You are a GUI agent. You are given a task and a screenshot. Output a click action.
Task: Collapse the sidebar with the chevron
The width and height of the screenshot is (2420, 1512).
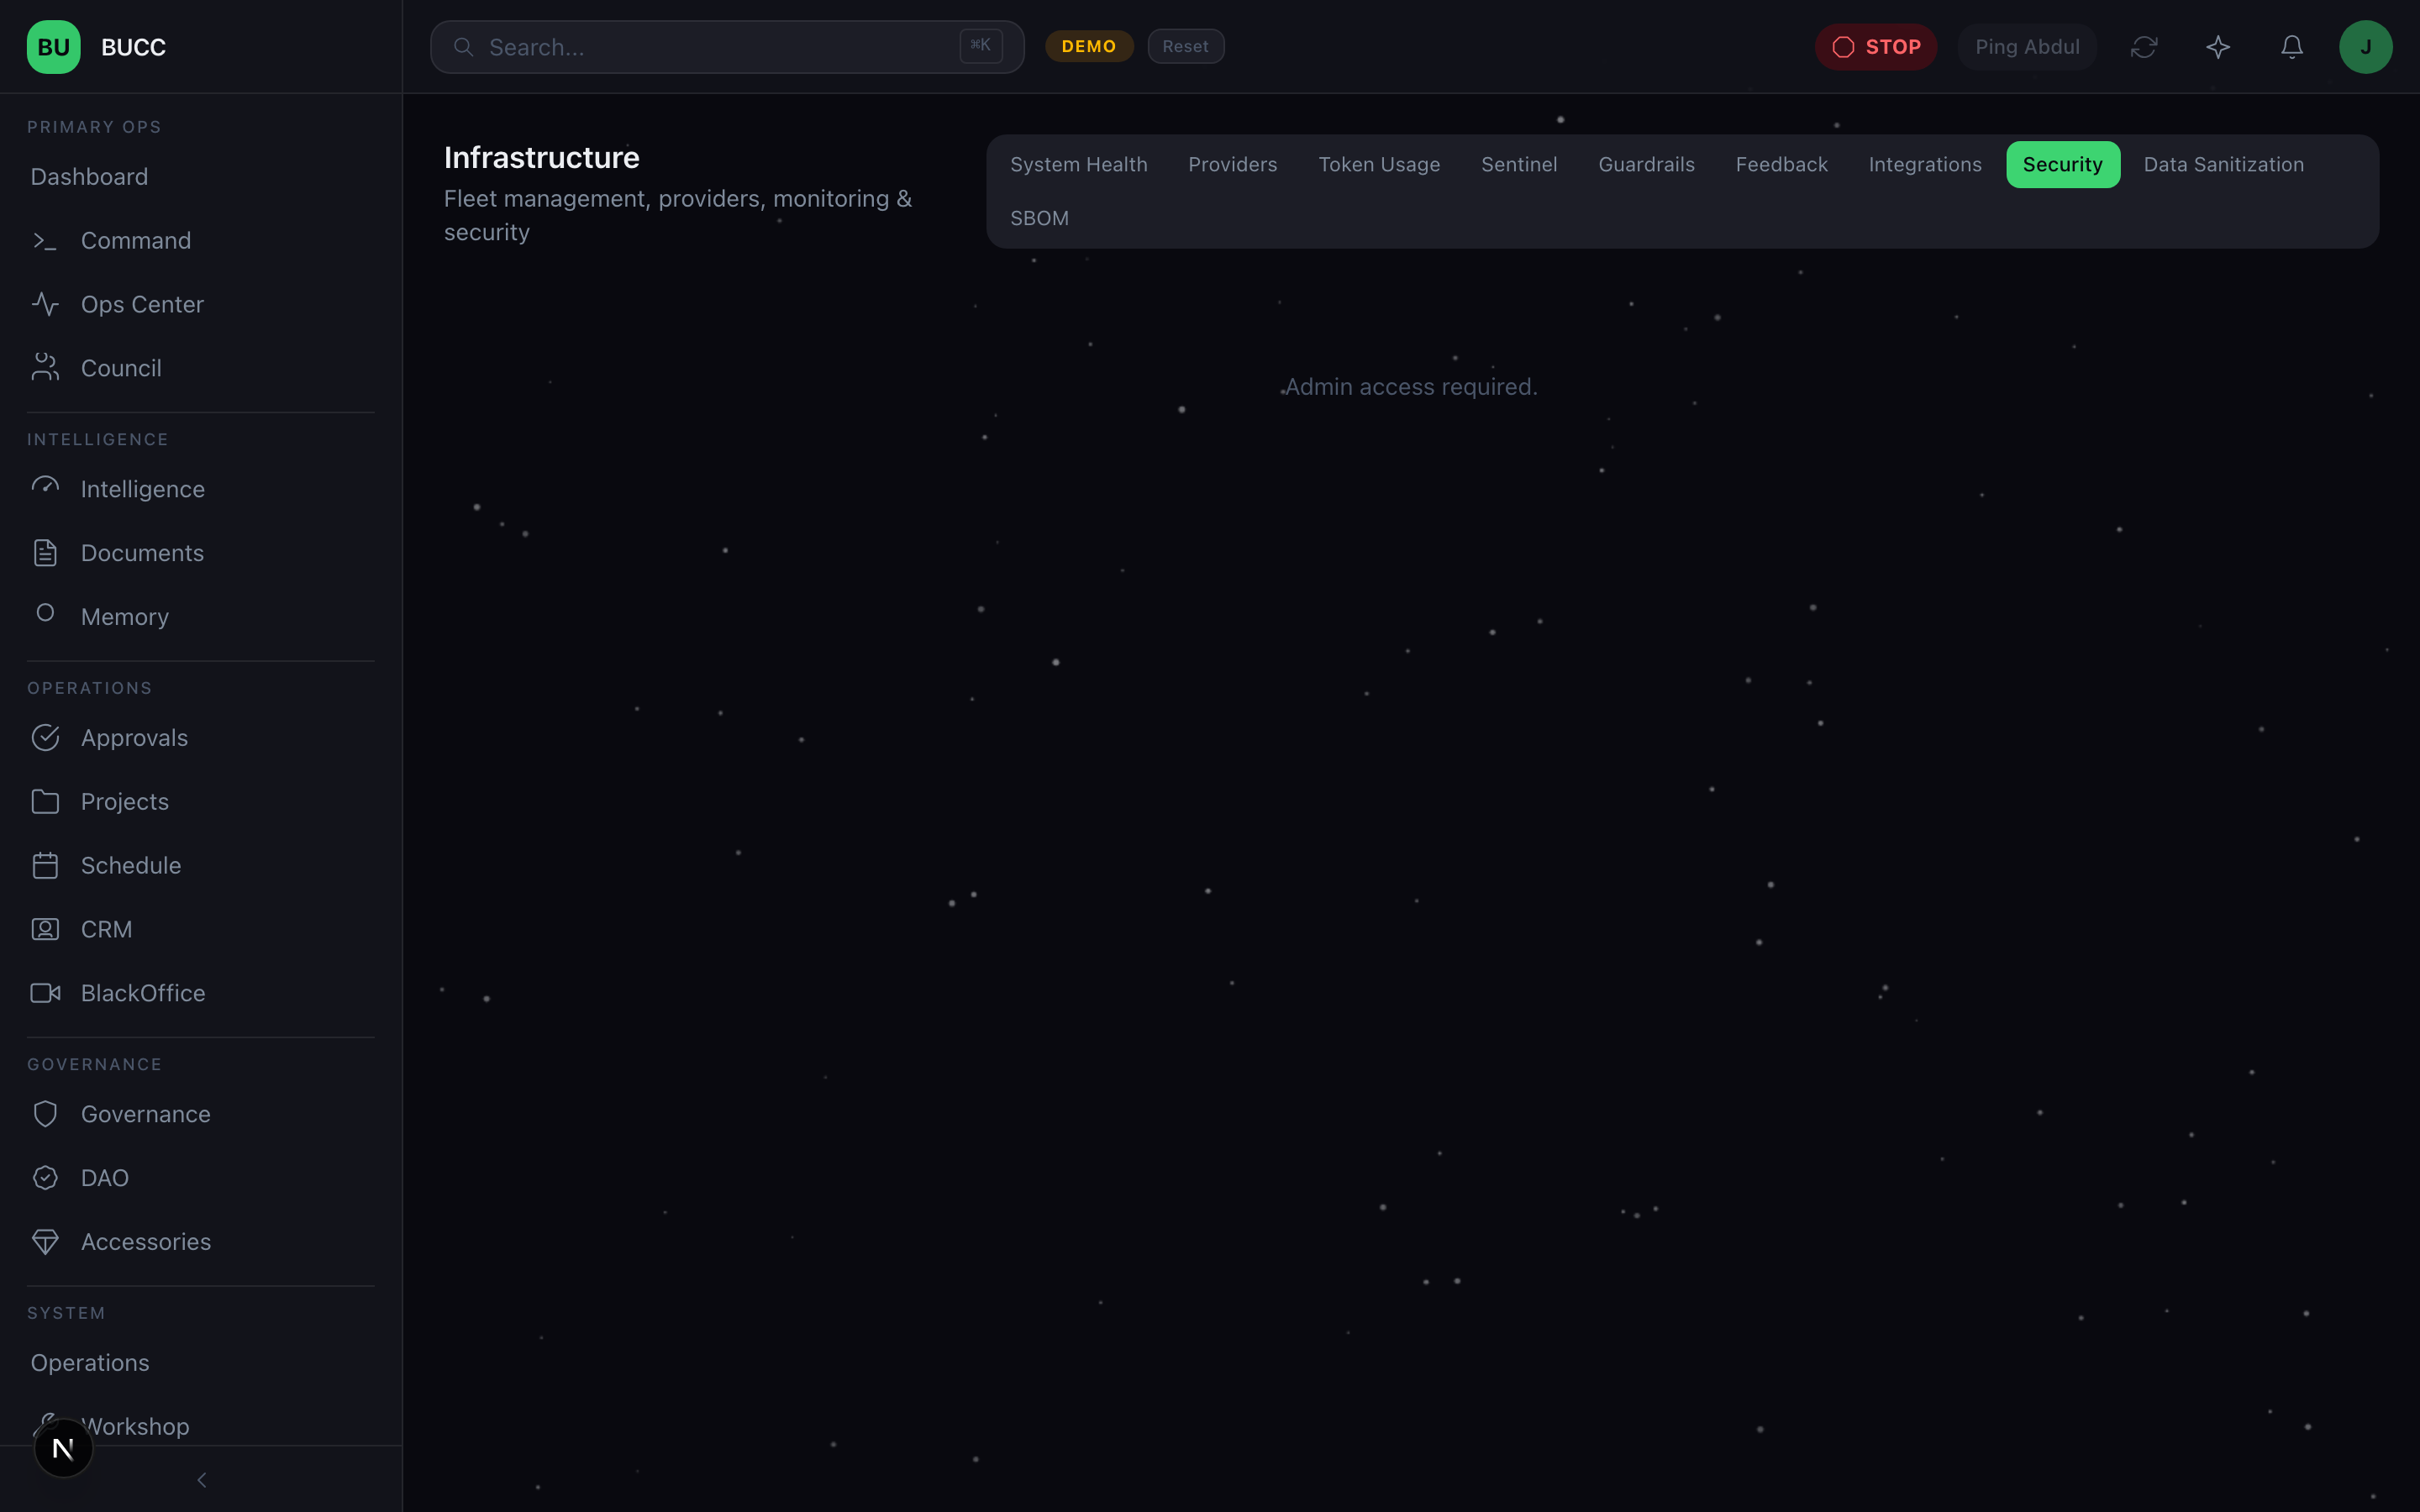[x=201, y=1480]
